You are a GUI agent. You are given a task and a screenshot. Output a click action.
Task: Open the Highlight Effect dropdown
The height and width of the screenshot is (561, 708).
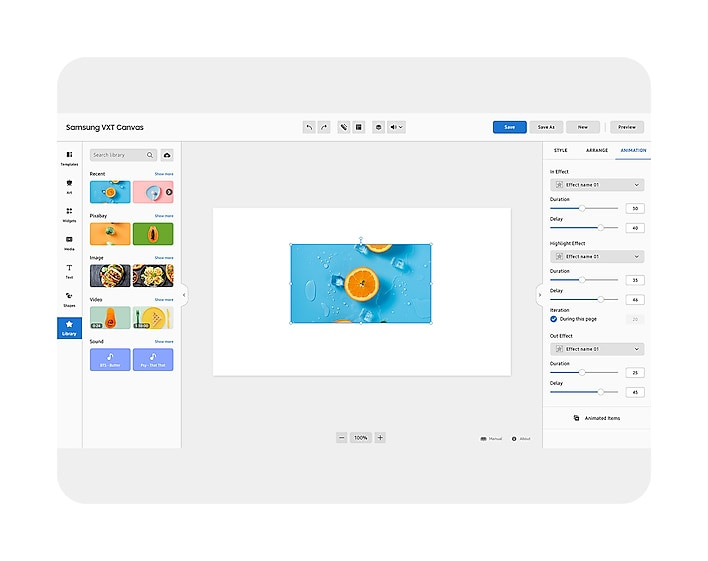point(596,256)
